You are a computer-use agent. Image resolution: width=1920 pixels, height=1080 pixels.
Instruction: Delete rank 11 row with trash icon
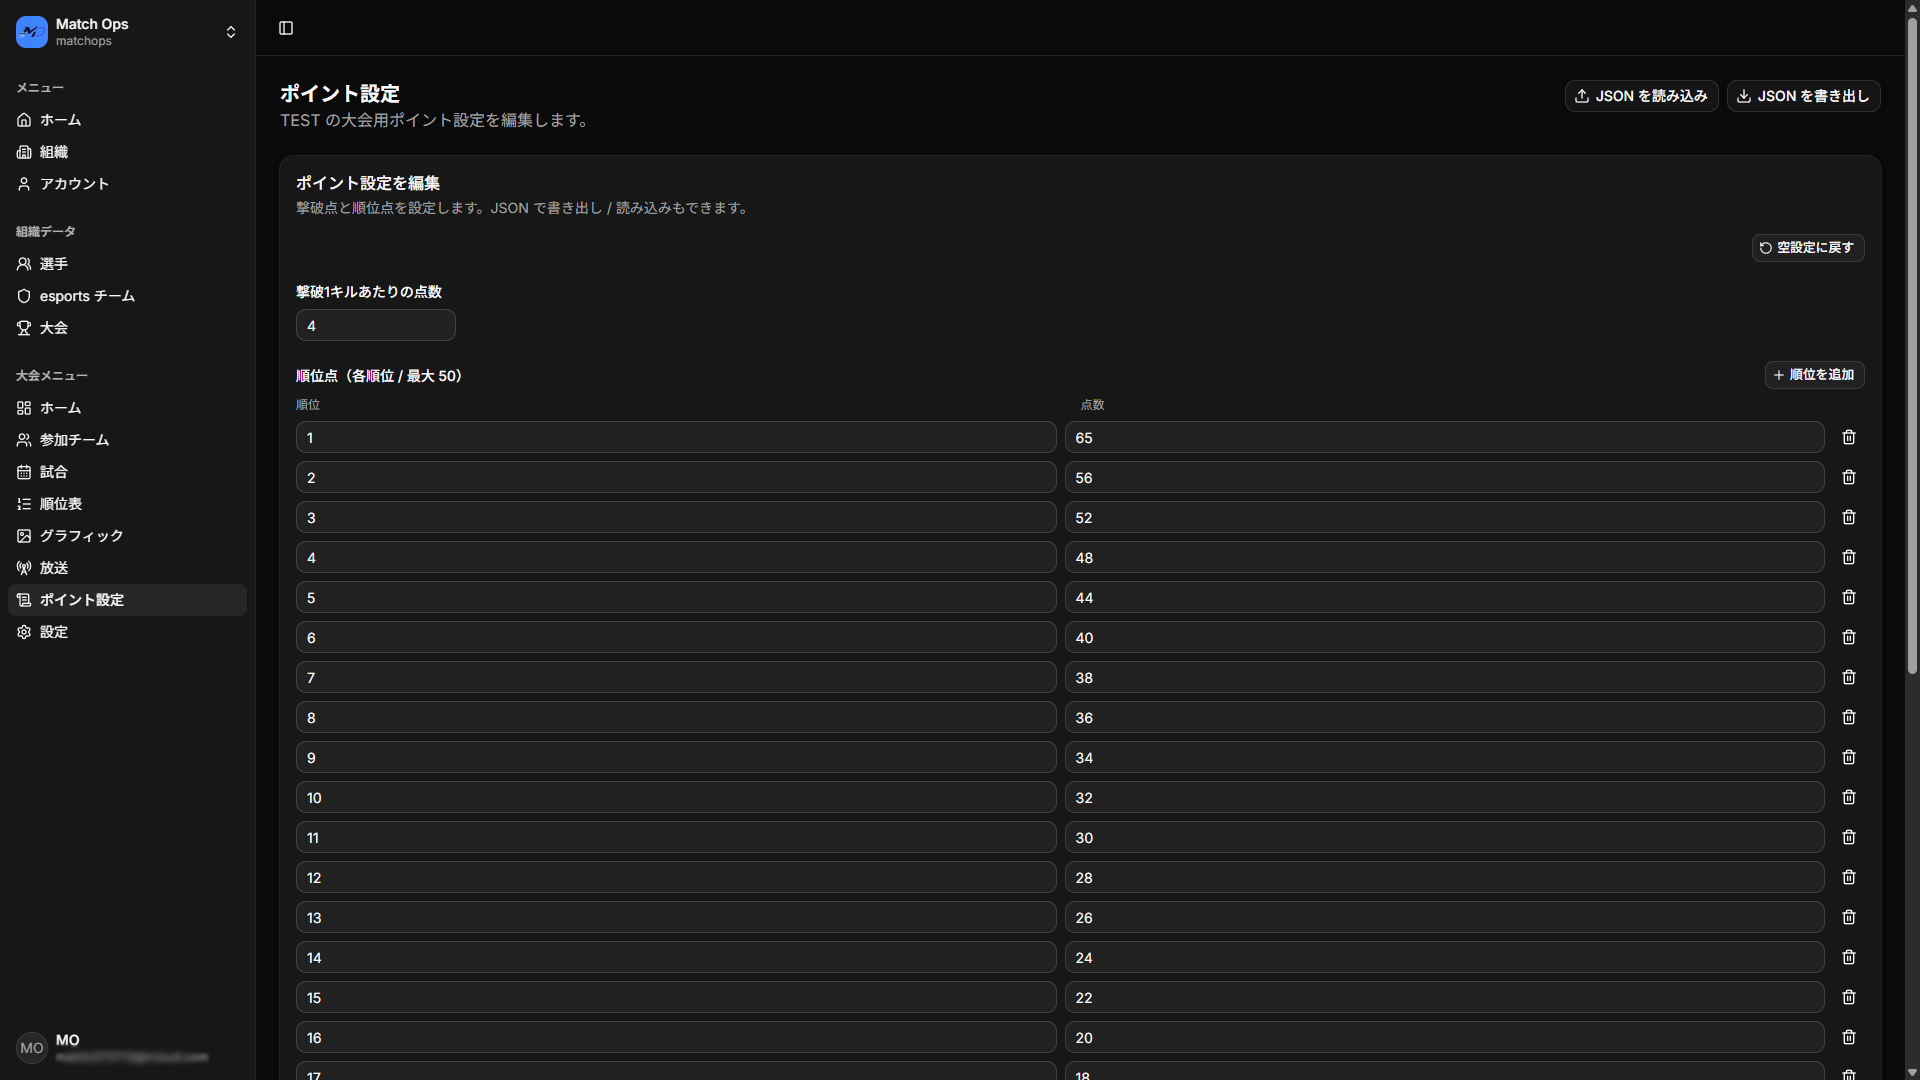coord(1849,837)
